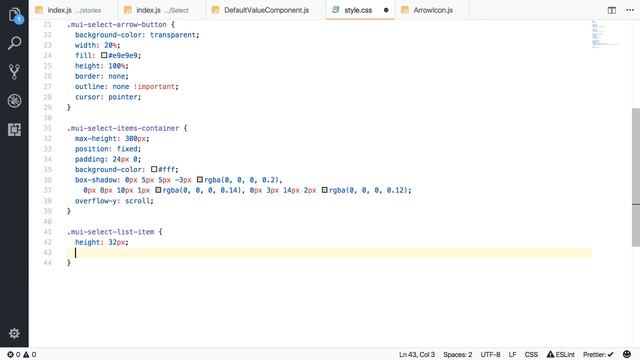The width and height of the screenshot is (640, 360).
Task: Open the Source Control view
Action: coord(14,72)
